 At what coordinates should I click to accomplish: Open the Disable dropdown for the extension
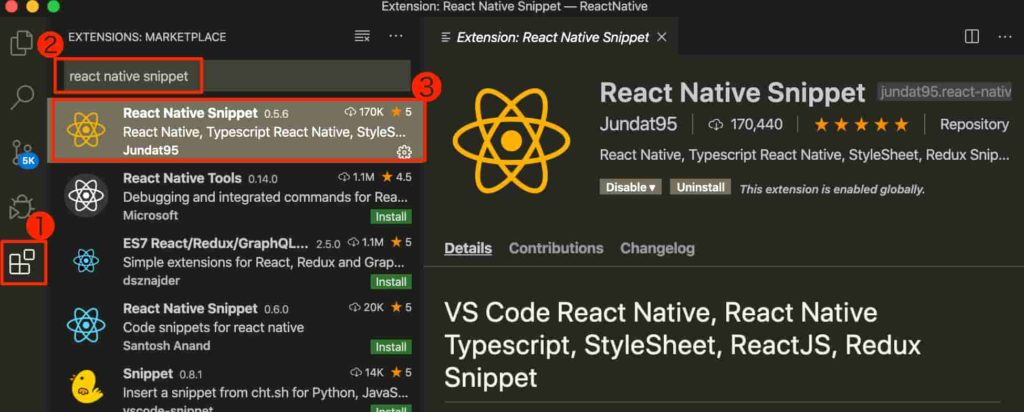tap(630, 187)
